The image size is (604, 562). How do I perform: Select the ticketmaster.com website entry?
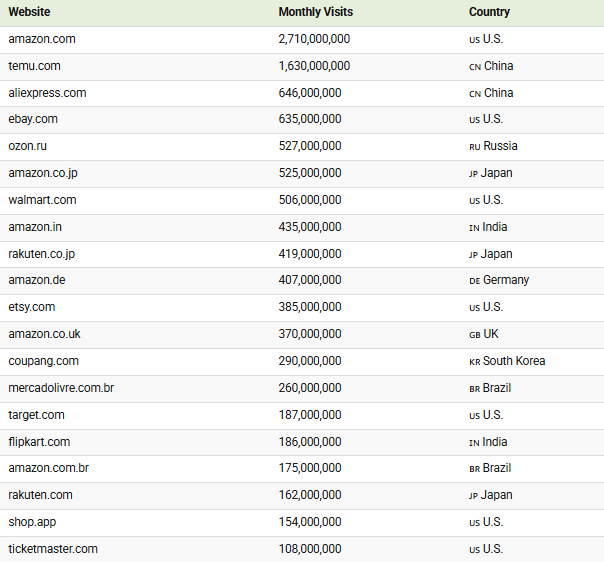[53, 549]
